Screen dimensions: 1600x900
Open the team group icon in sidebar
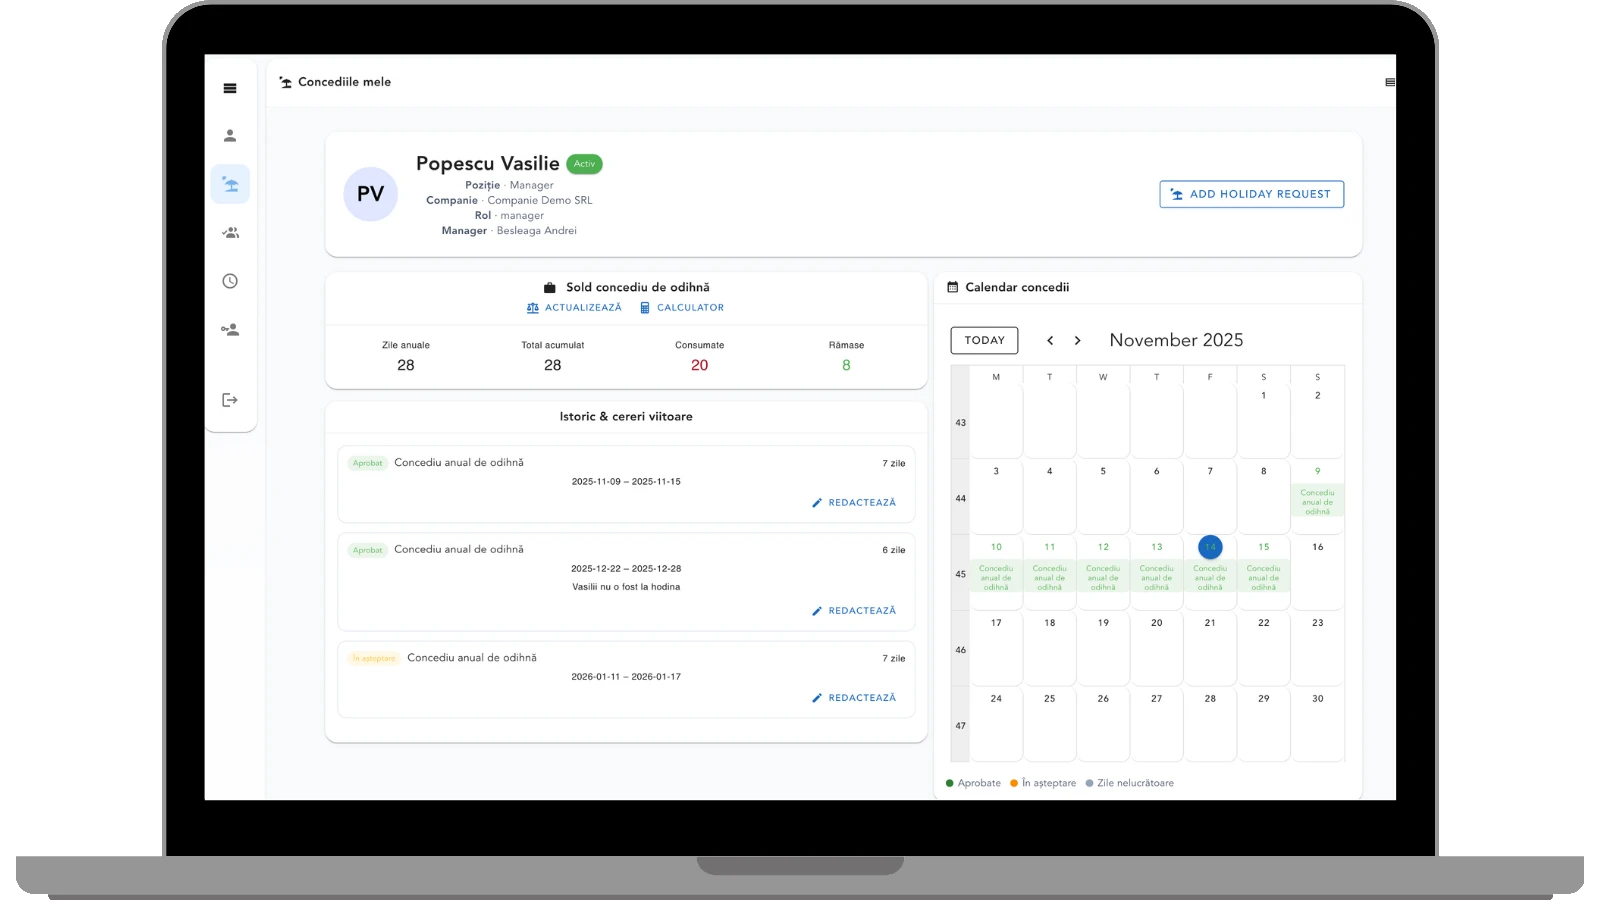(x=230, y=232)
